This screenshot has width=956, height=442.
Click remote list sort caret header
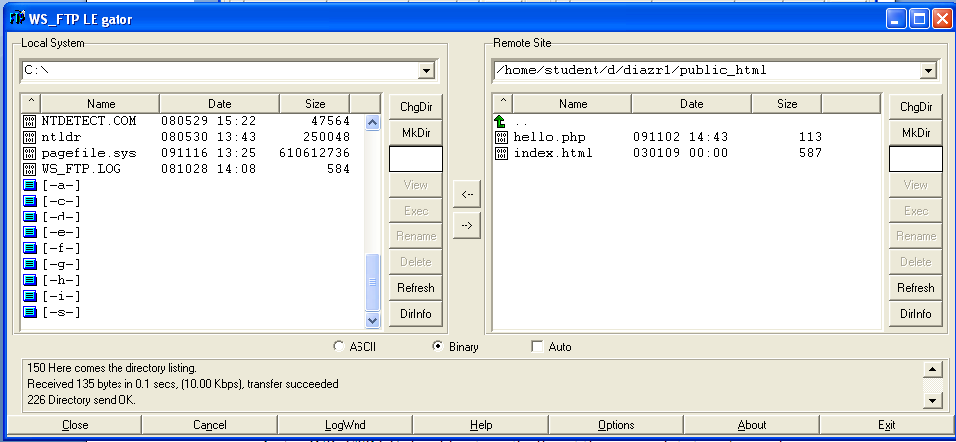click(502, 103)
